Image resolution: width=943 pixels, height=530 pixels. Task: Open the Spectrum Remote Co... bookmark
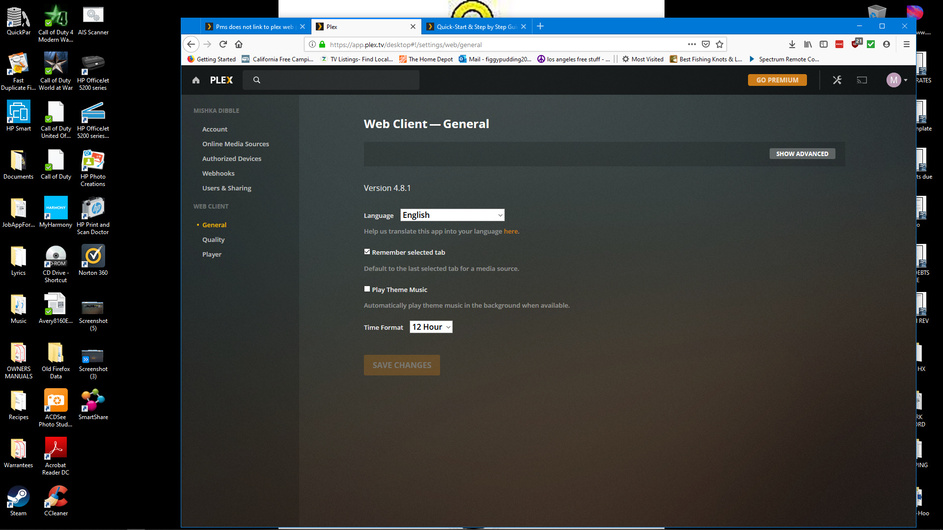pos(784,59)
